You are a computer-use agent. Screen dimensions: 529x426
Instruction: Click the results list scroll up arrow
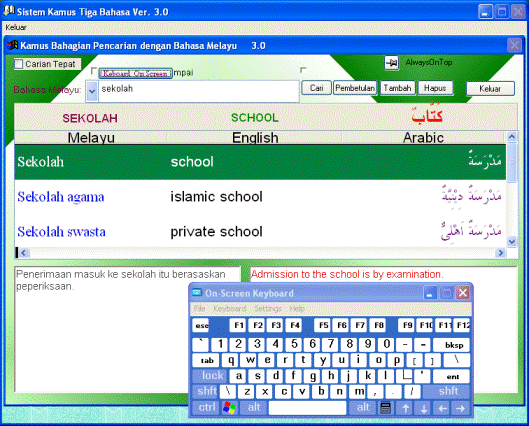(x=512, y=137)
